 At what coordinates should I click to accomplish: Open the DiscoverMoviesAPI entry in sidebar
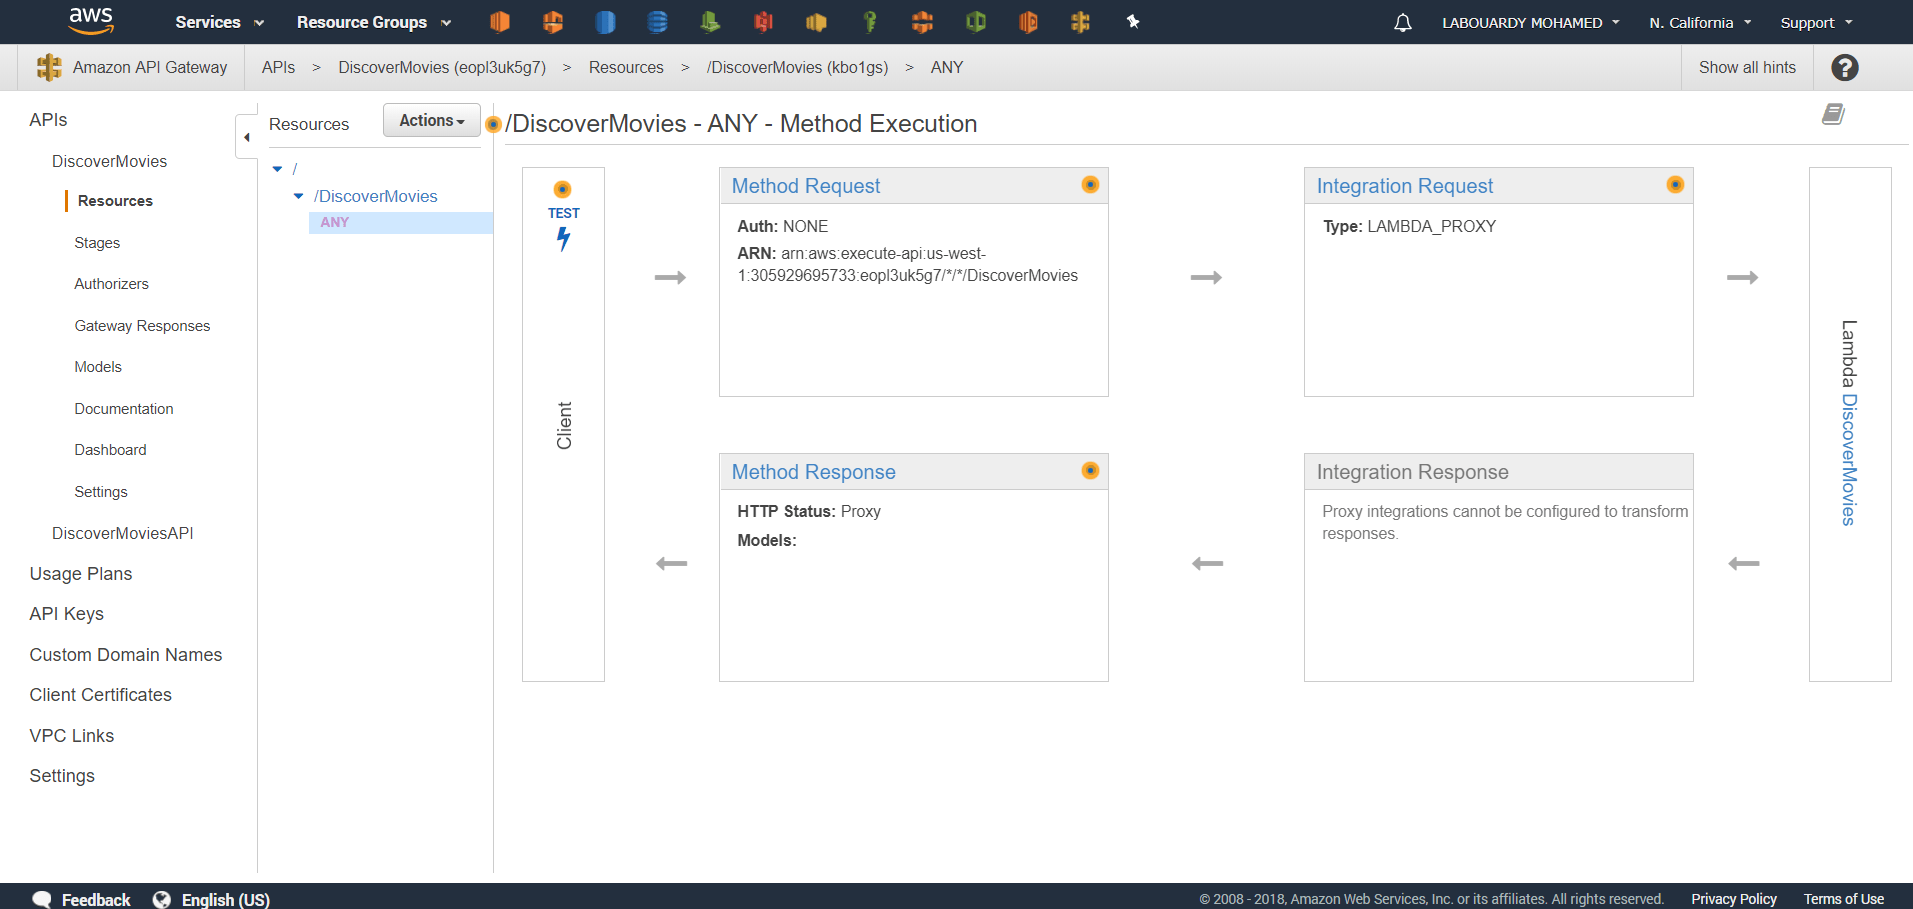(123, 533)
